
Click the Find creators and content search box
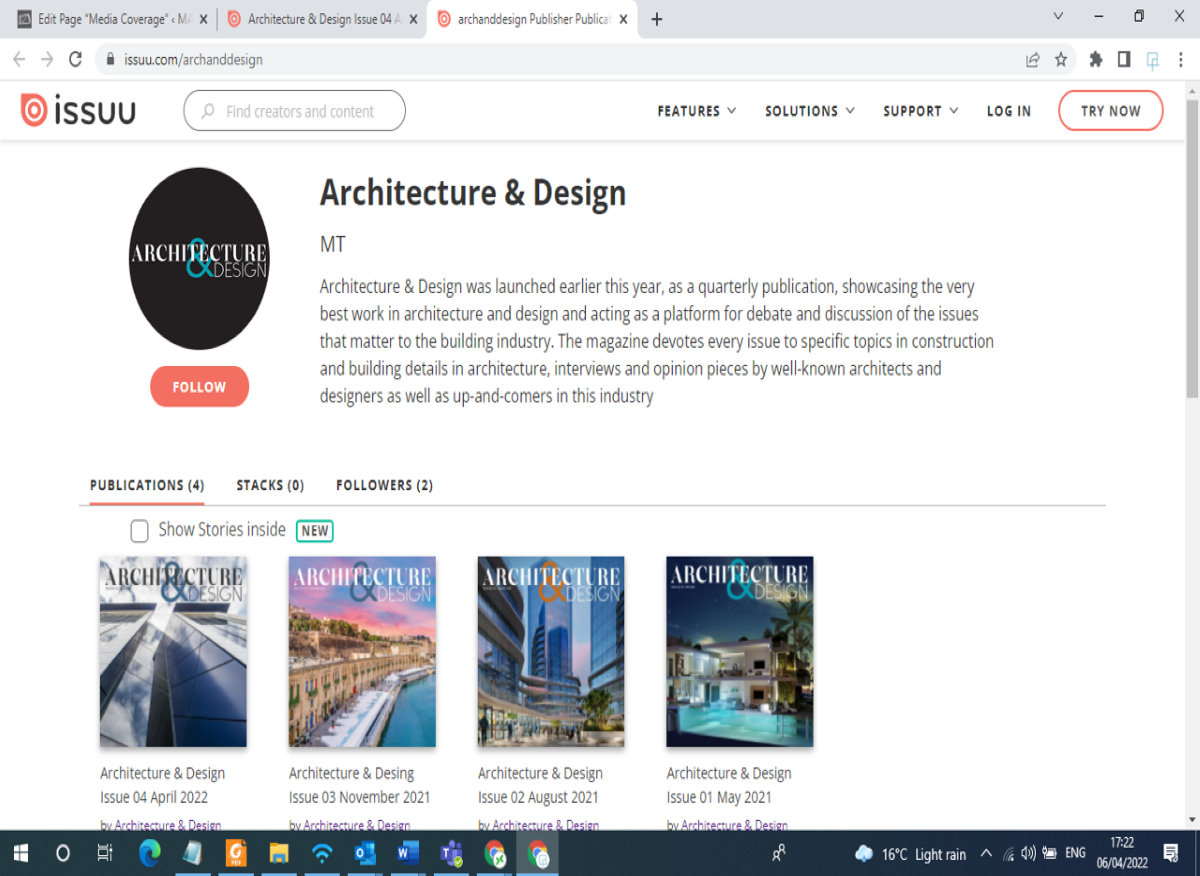coord(294,111)
